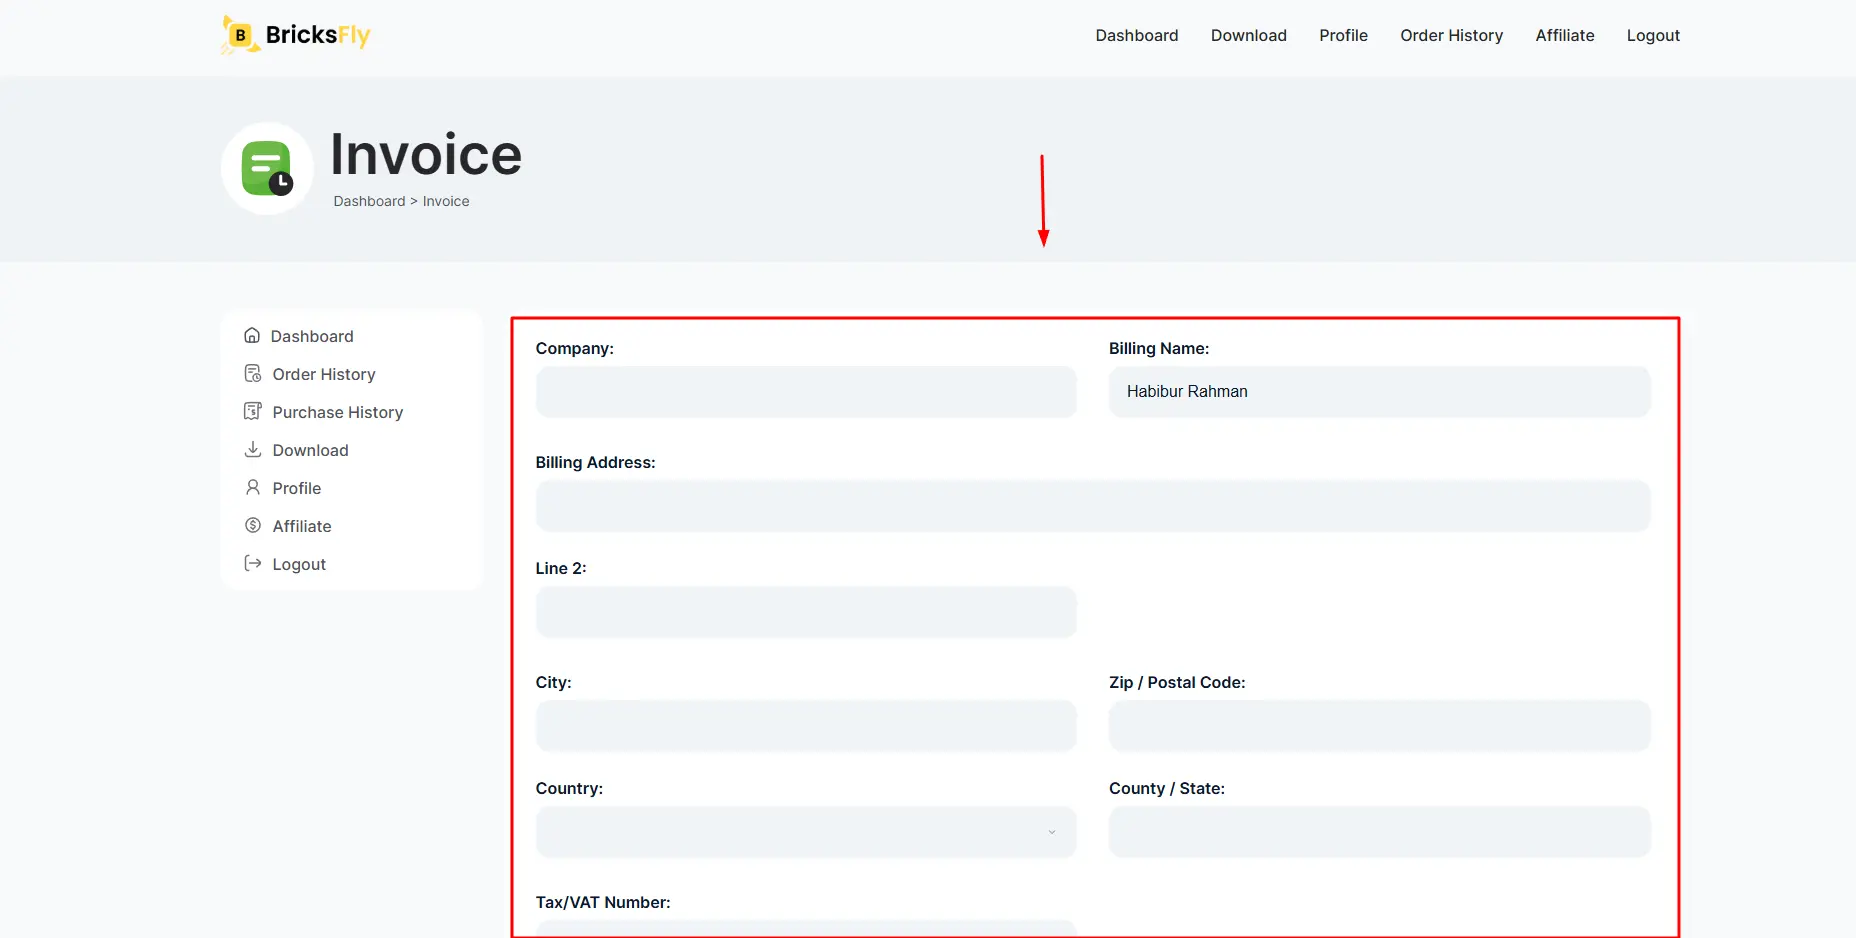Image resolution: width=1856 pixels, height=938 pixels.
Task: Focus the City input field
Action: click(x=806, y=726)
